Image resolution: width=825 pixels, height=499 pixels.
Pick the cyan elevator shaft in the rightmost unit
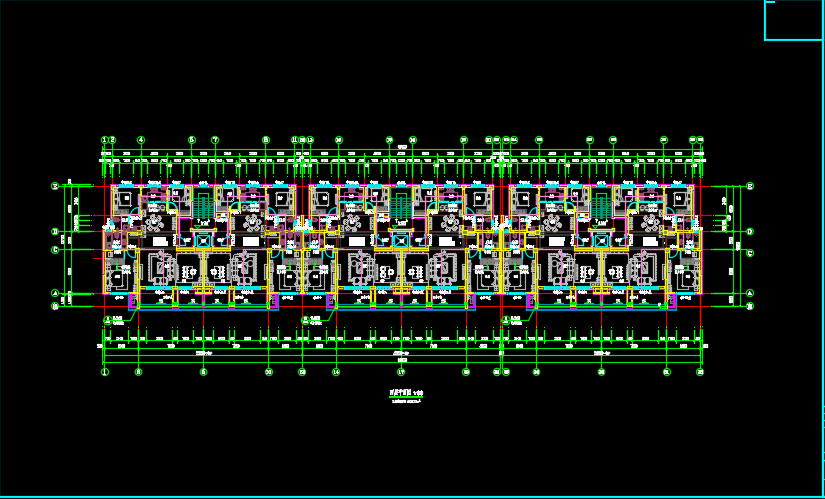tap(601, 240)
